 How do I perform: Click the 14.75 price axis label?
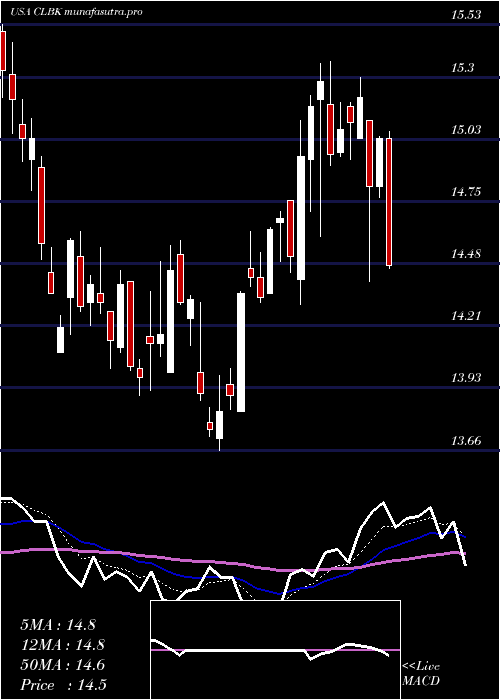466,192
